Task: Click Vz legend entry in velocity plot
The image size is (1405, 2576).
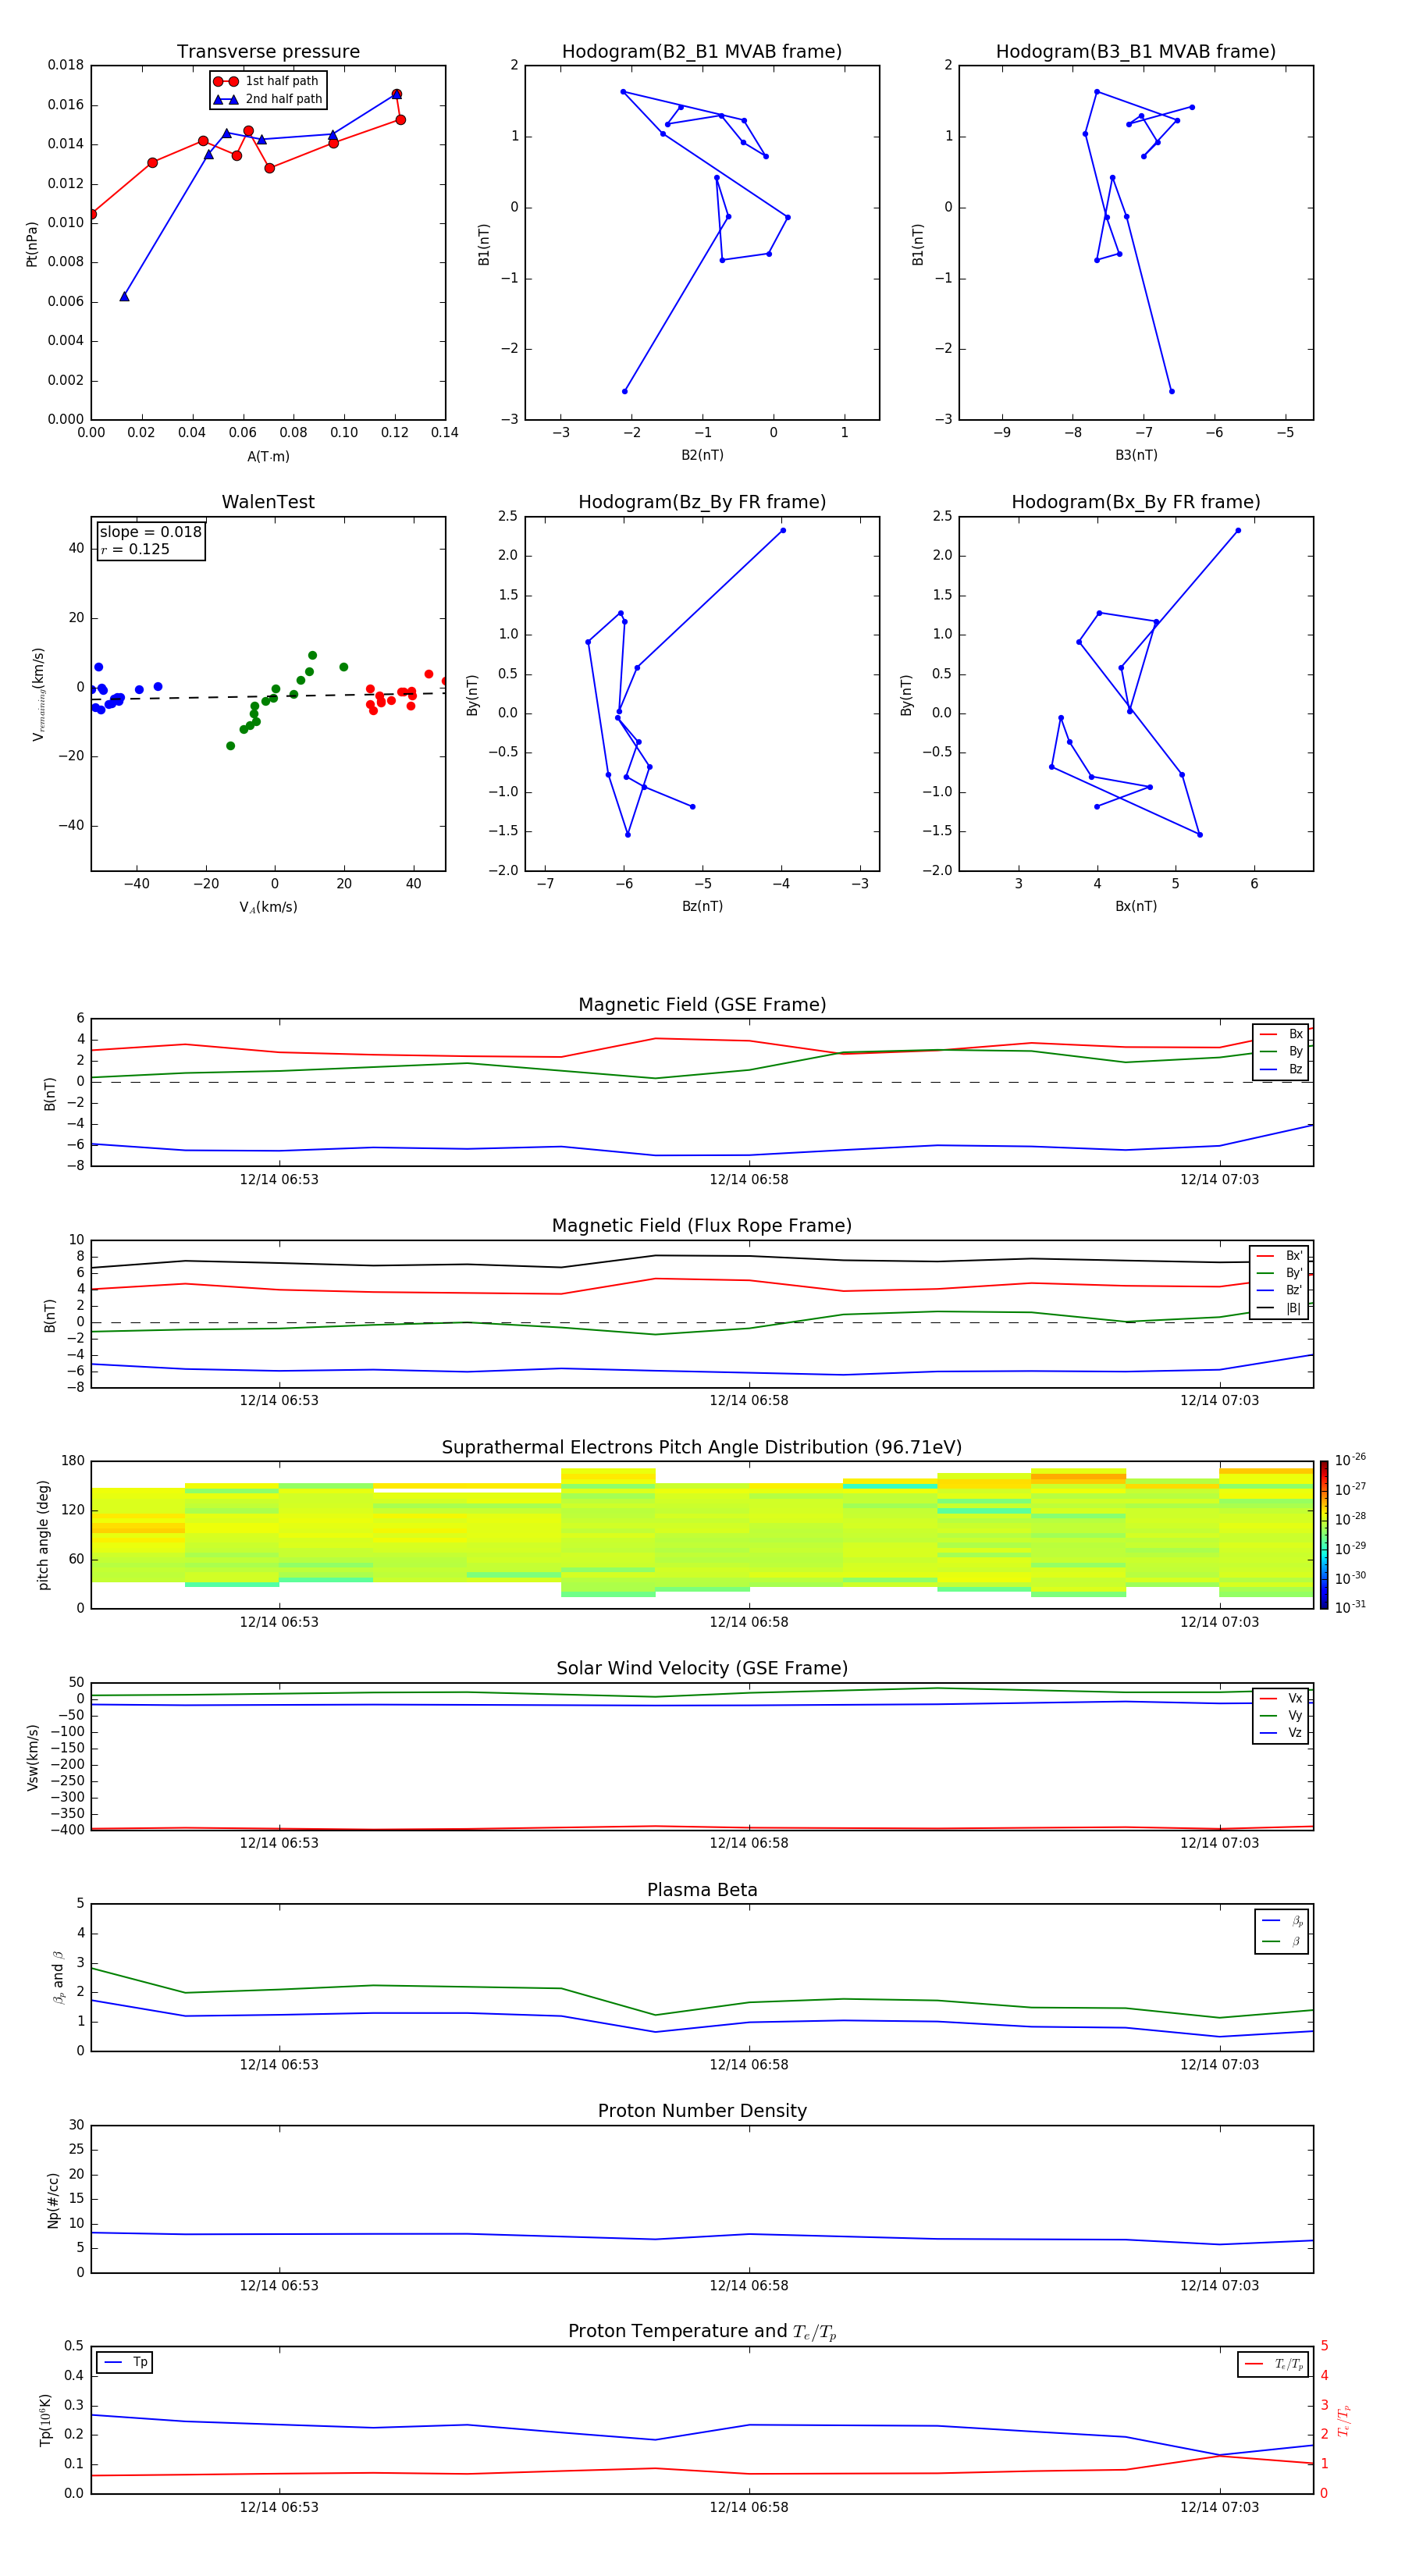Action: (x=1281, y=1733)
